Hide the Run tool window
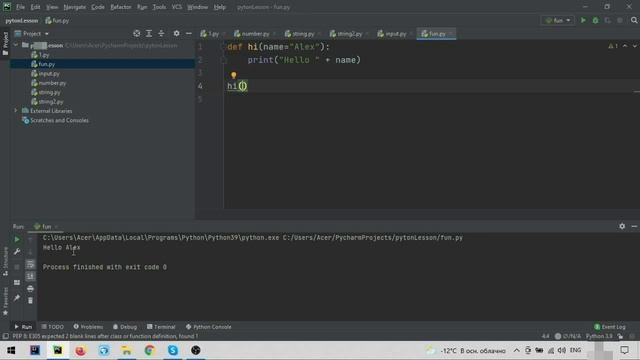Screen dimensions: 640x360 [634, 226]
